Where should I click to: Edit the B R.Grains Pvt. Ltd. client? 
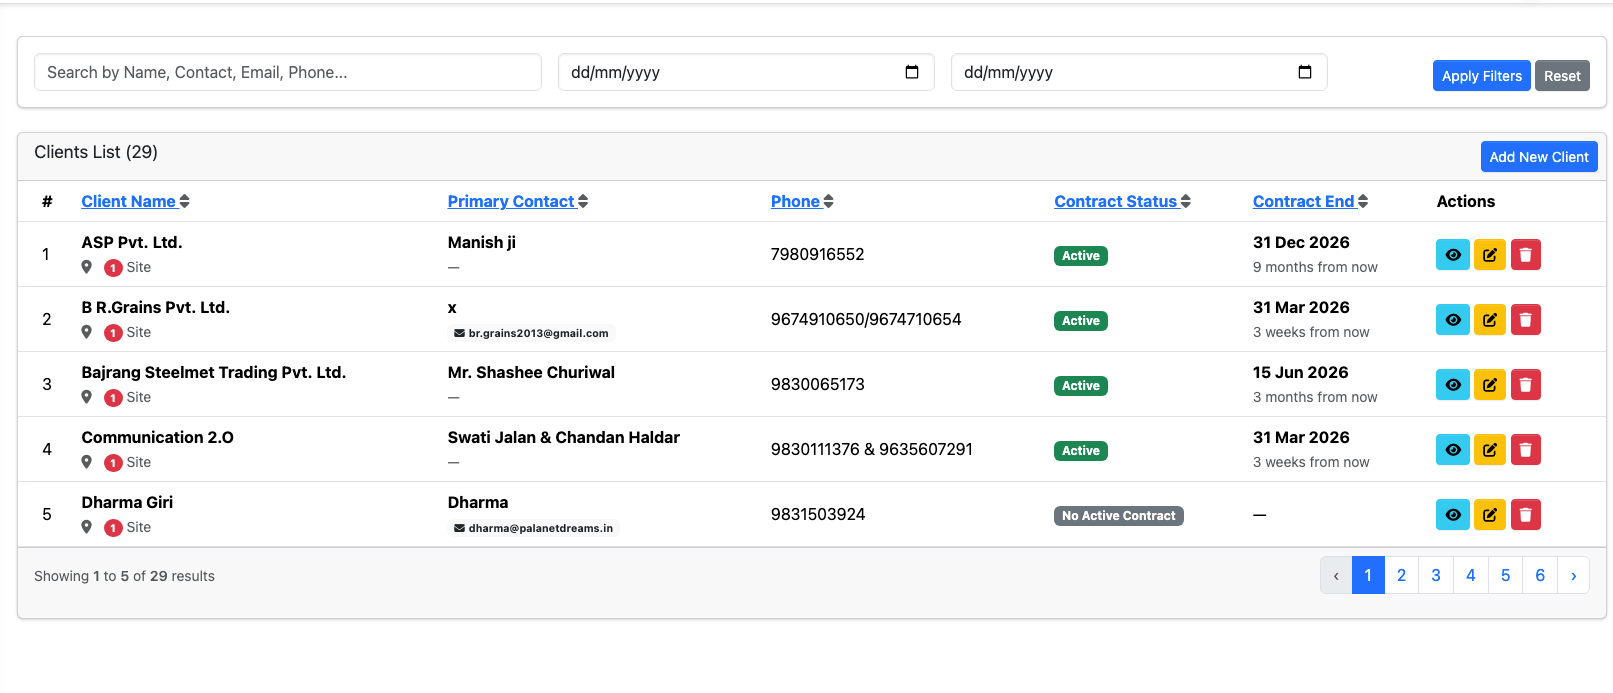click(1489, 320)
